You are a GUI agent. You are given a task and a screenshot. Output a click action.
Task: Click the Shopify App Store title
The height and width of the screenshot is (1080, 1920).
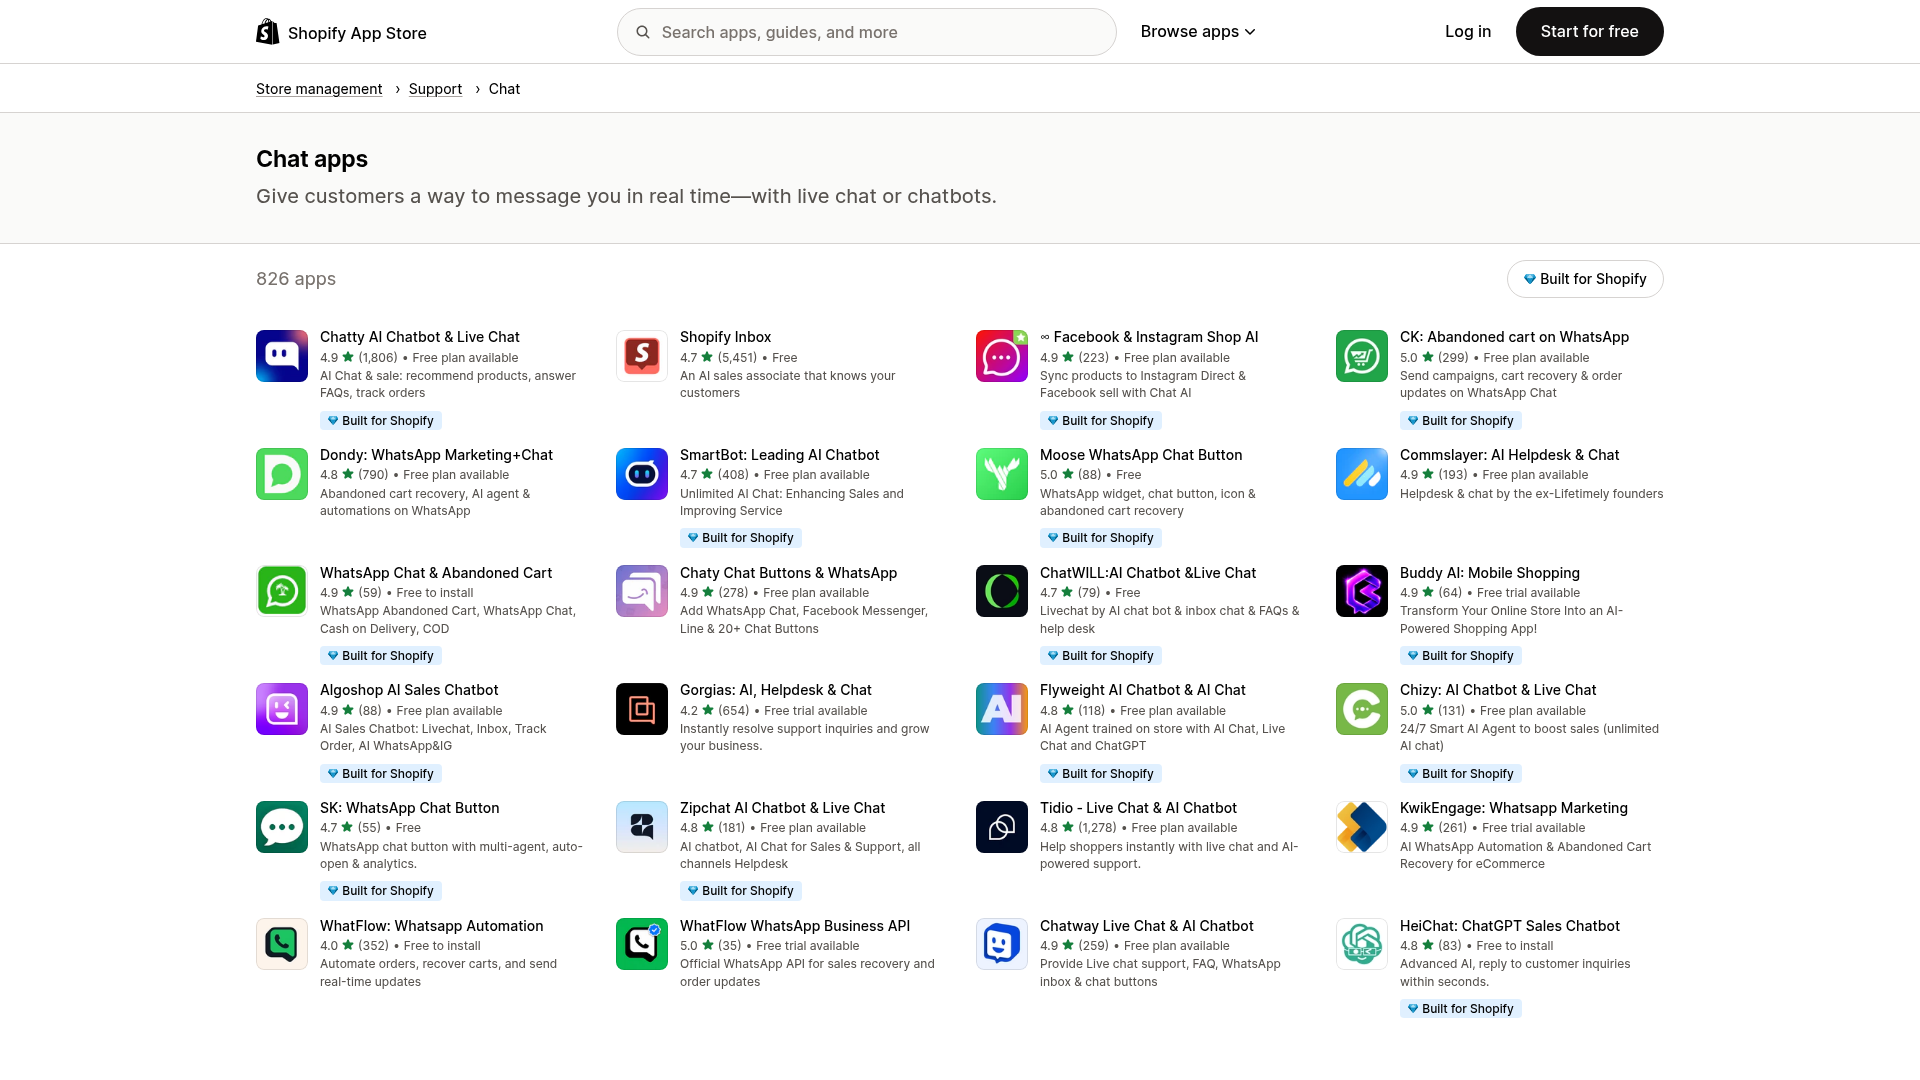coord(357,33)
